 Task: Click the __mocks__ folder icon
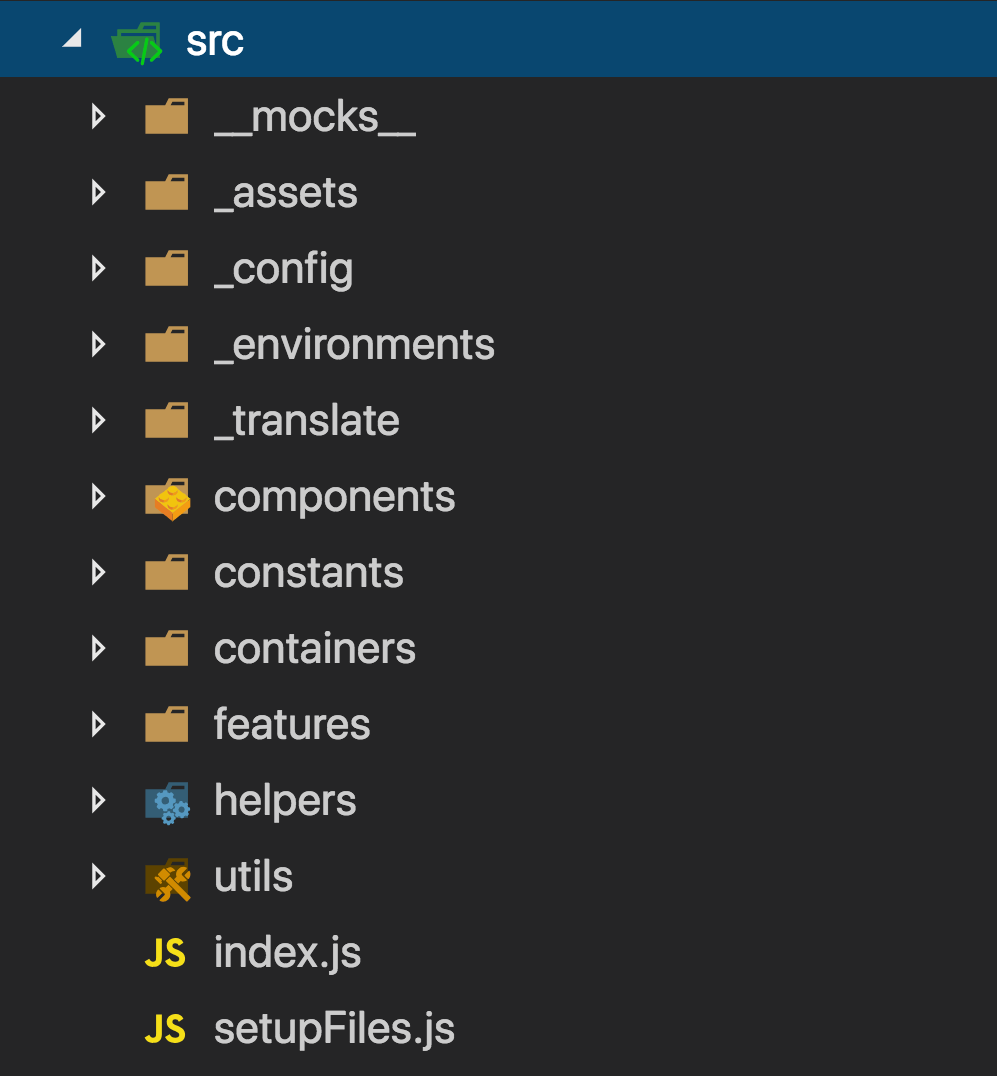pos(167,116)
